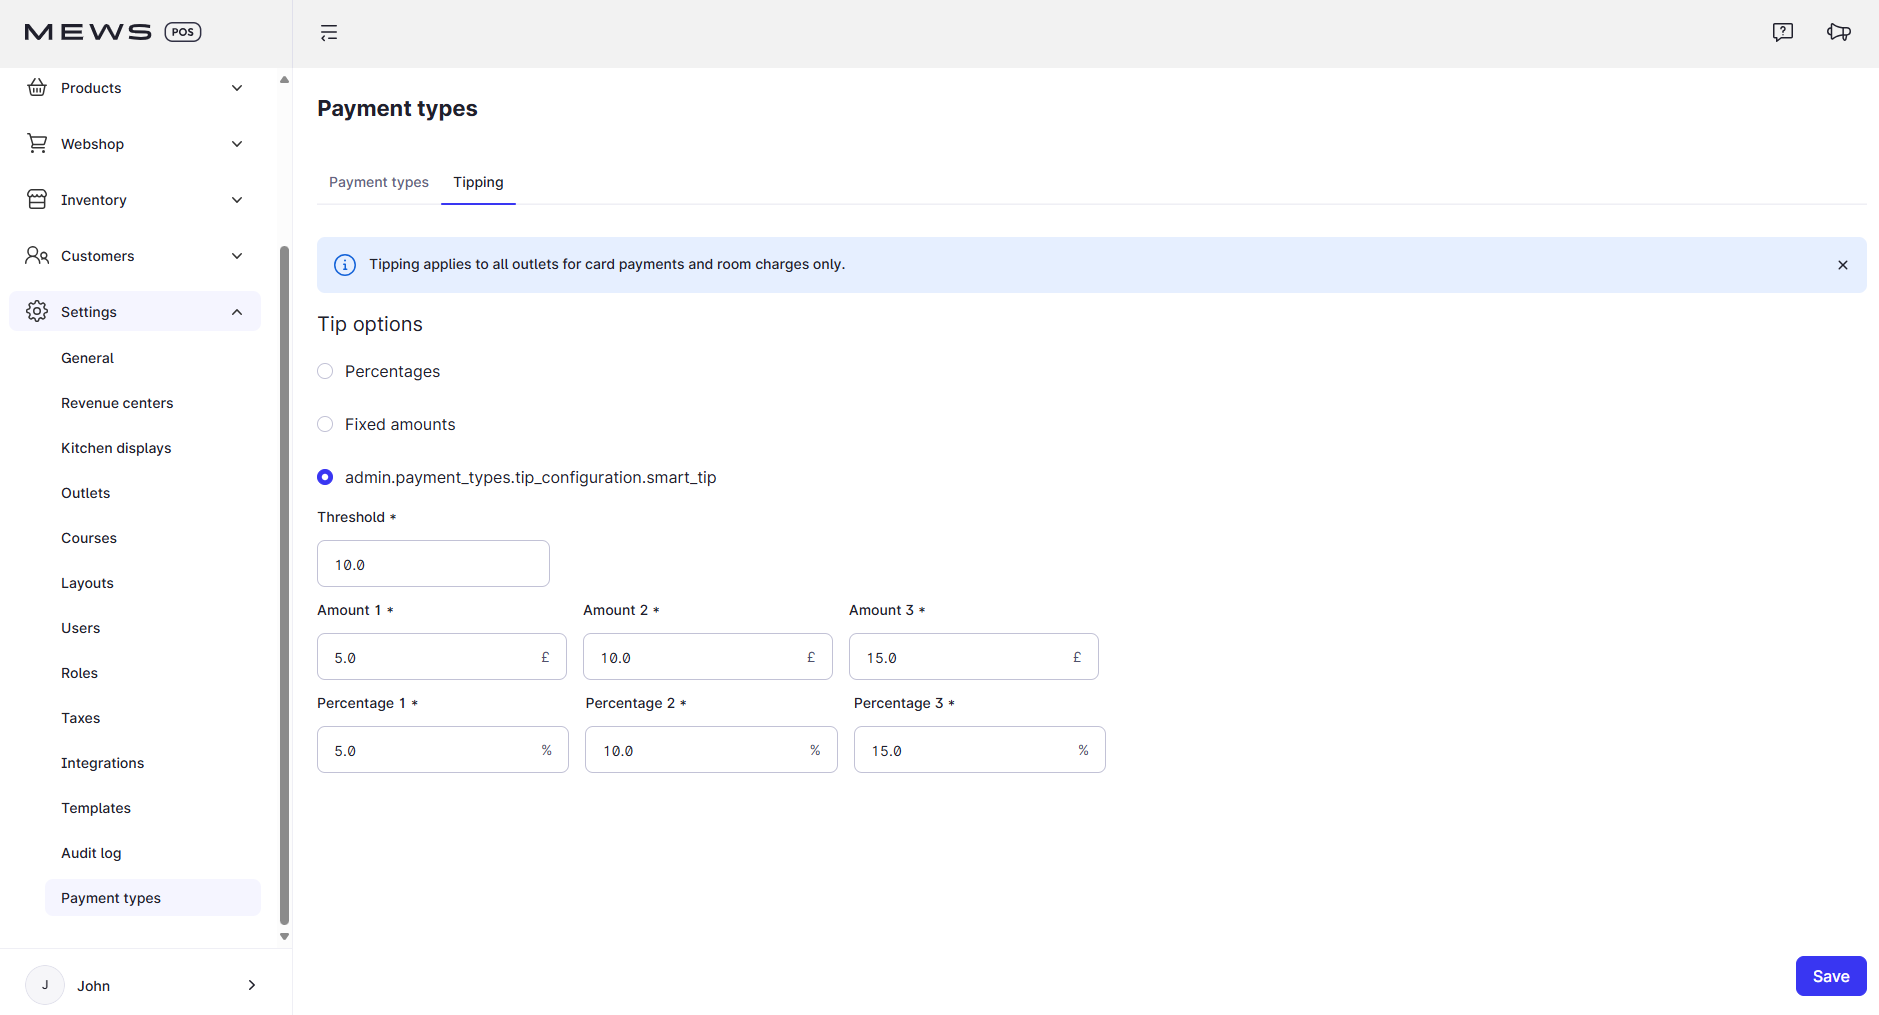1879x1015 pixels.
Task: Open the announcements megaphone icon
Action: coord(1840,31)
